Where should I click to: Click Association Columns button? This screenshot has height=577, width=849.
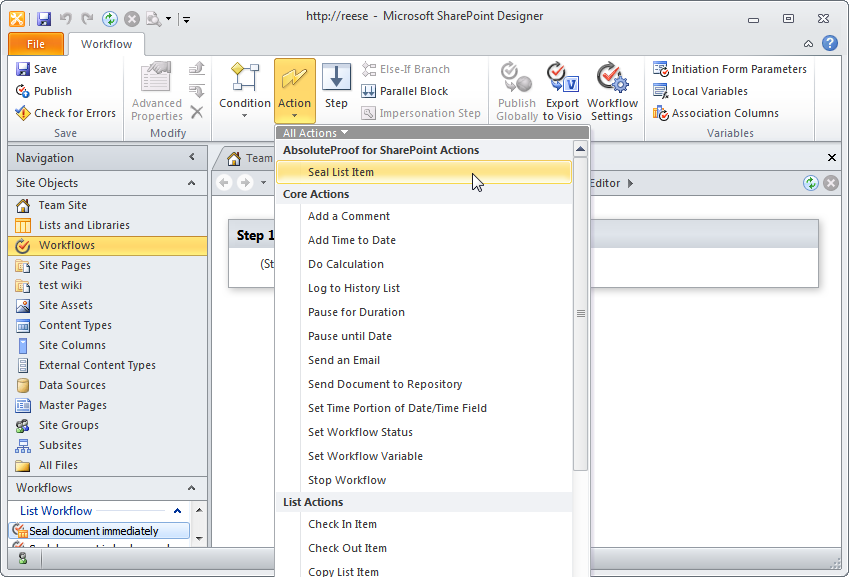tap(716, 113)
